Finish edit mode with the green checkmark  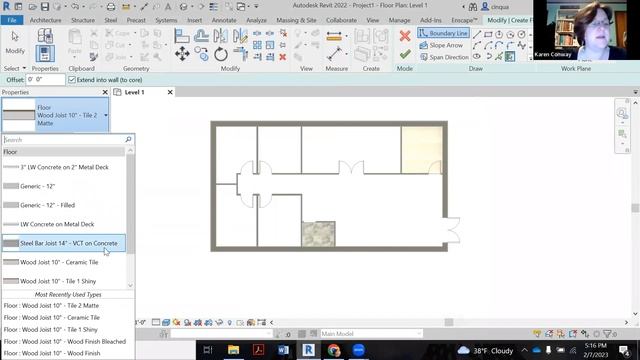[x=405, y=54]
